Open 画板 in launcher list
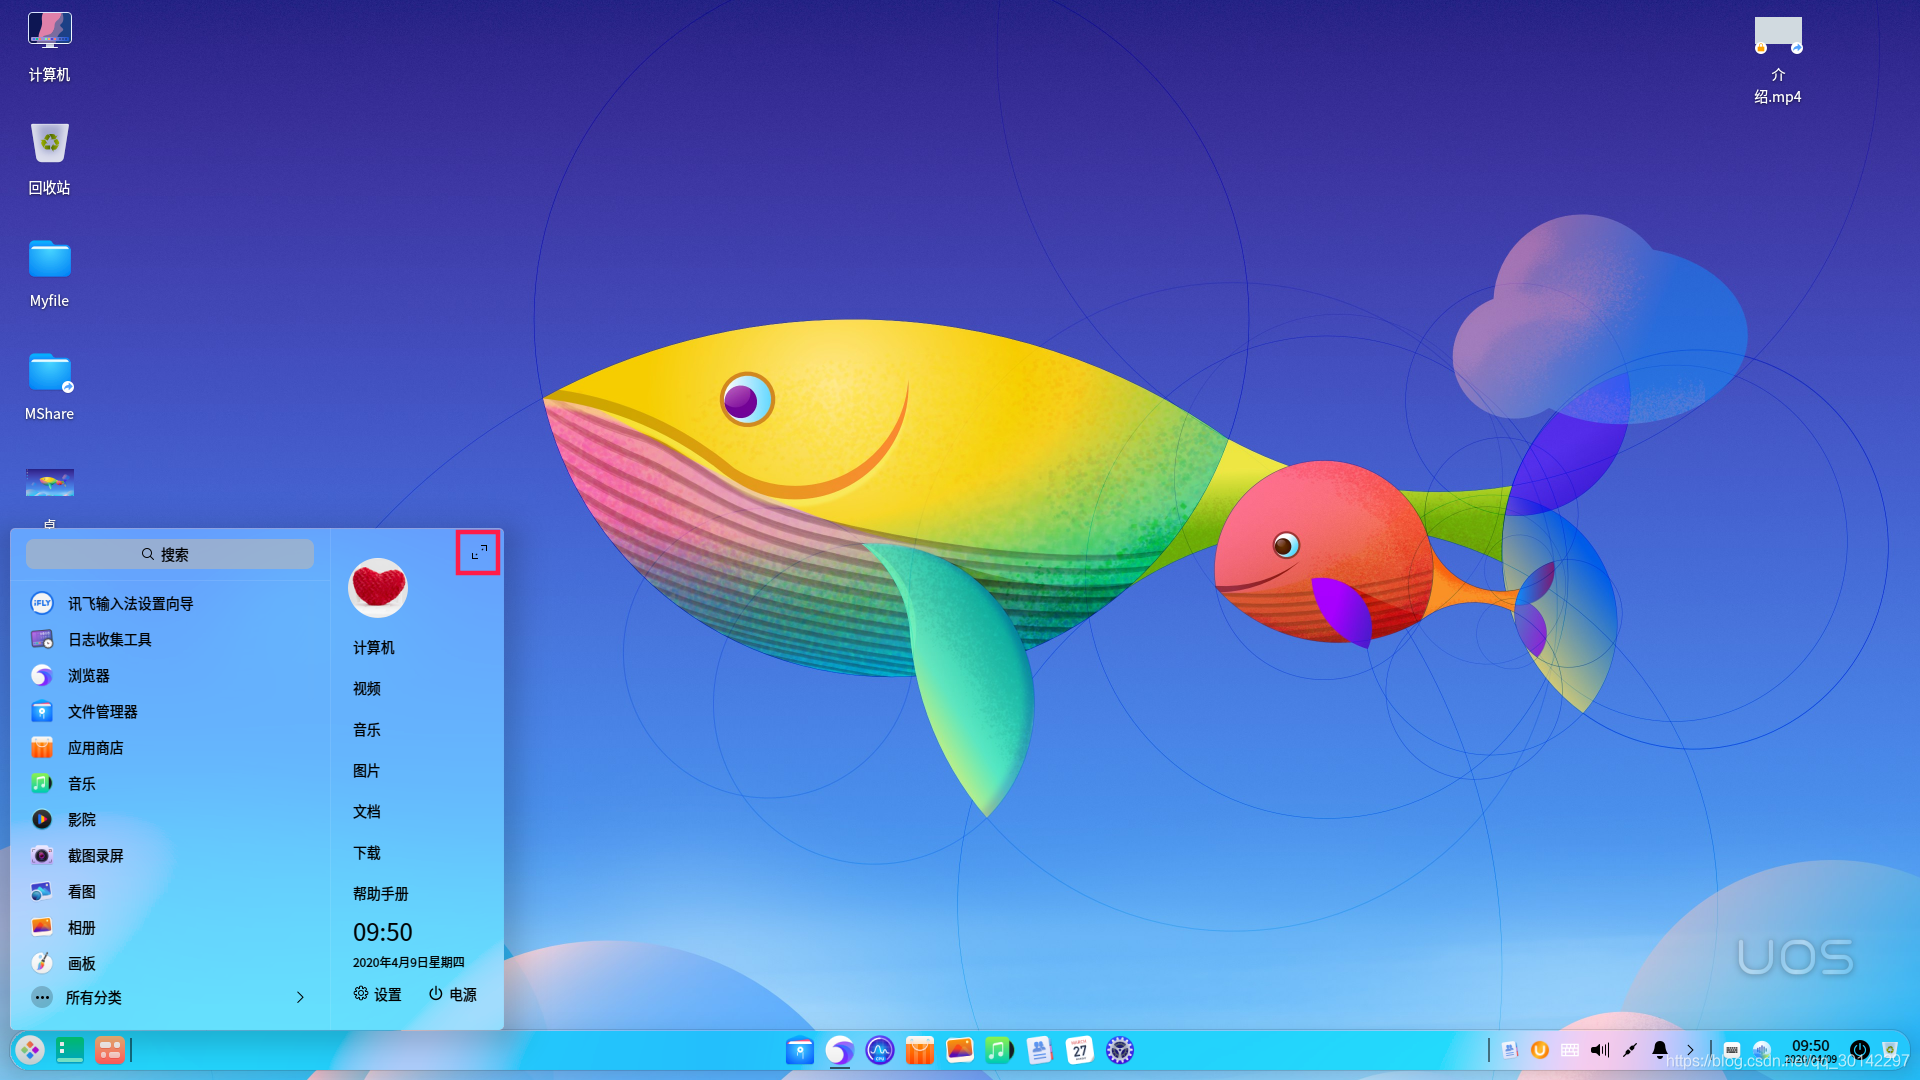This screenshot has width=1920, height=1080. [x=168, y=963]
